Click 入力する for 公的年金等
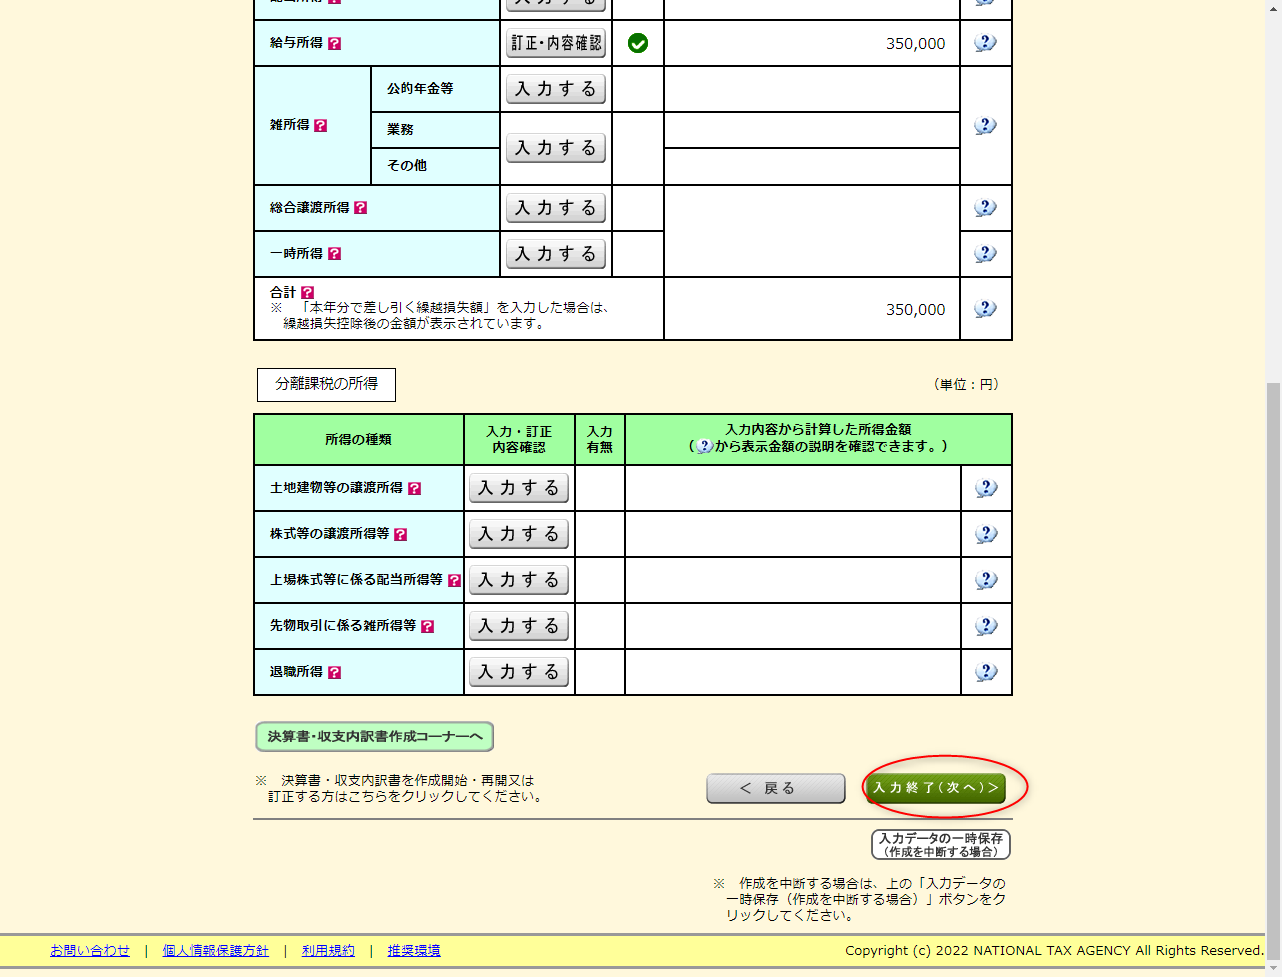 pyautogui.click(x=556, y=89)
